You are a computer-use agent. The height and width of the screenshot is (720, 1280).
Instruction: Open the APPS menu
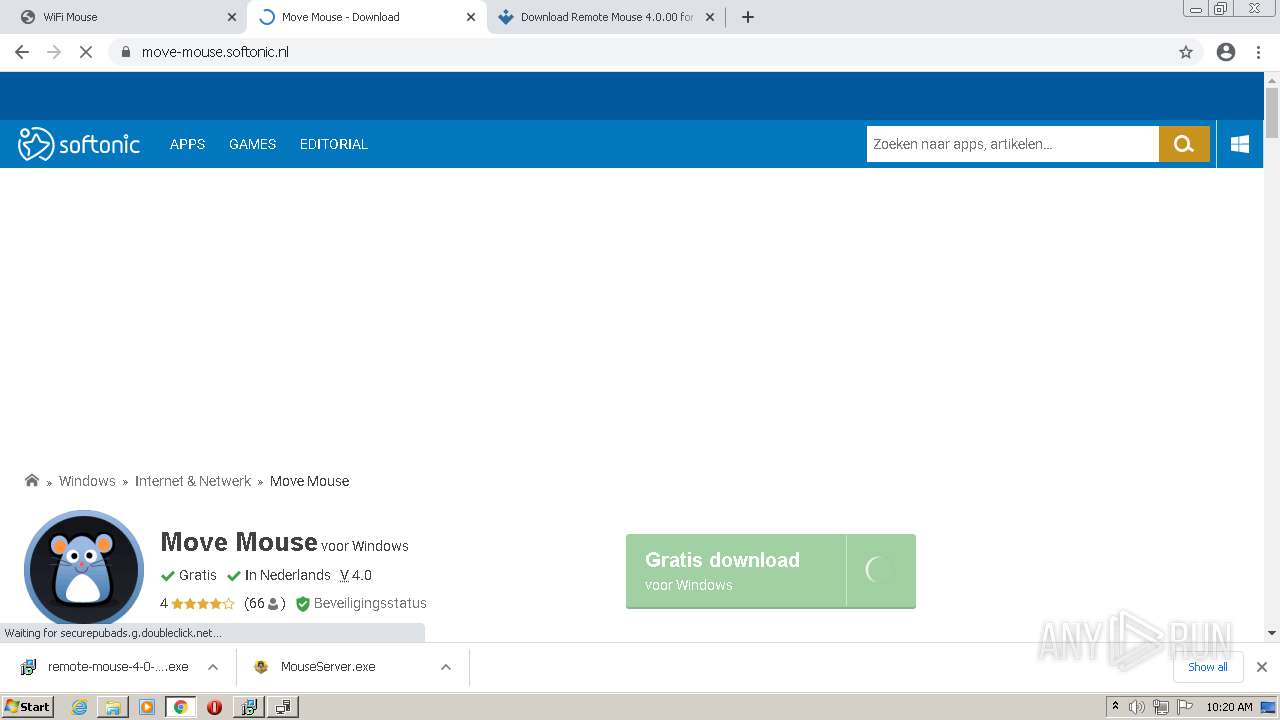point(187,144)
